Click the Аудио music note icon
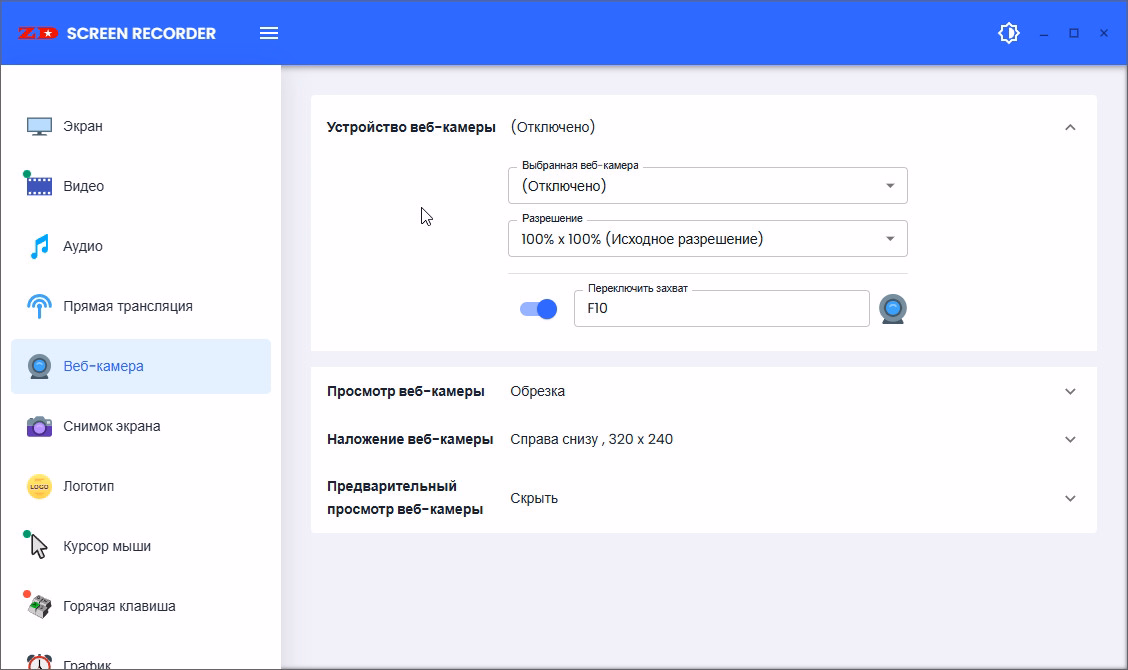This screenshot has height=670, width=1128. click(39, 246)
